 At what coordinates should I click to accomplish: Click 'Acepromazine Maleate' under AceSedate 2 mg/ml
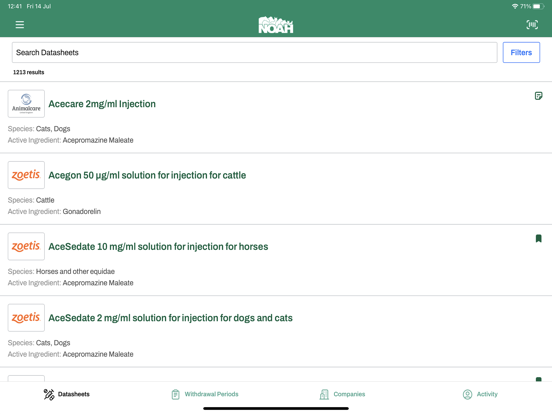tap(98, 354)
